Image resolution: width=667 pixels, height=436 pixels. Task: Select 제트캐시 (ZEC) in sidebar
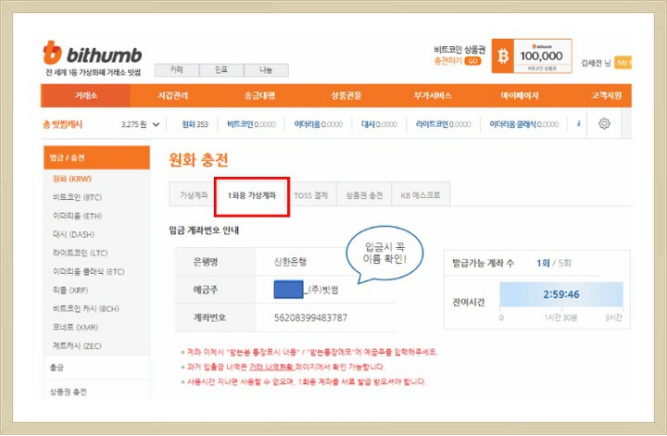point(77,346)
